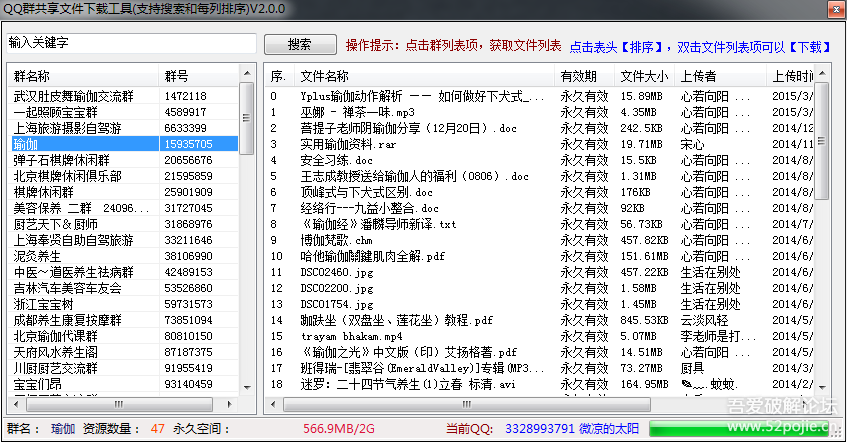
Task: Select file trayam bhakam.mp4
Action: tap(349, 336)
